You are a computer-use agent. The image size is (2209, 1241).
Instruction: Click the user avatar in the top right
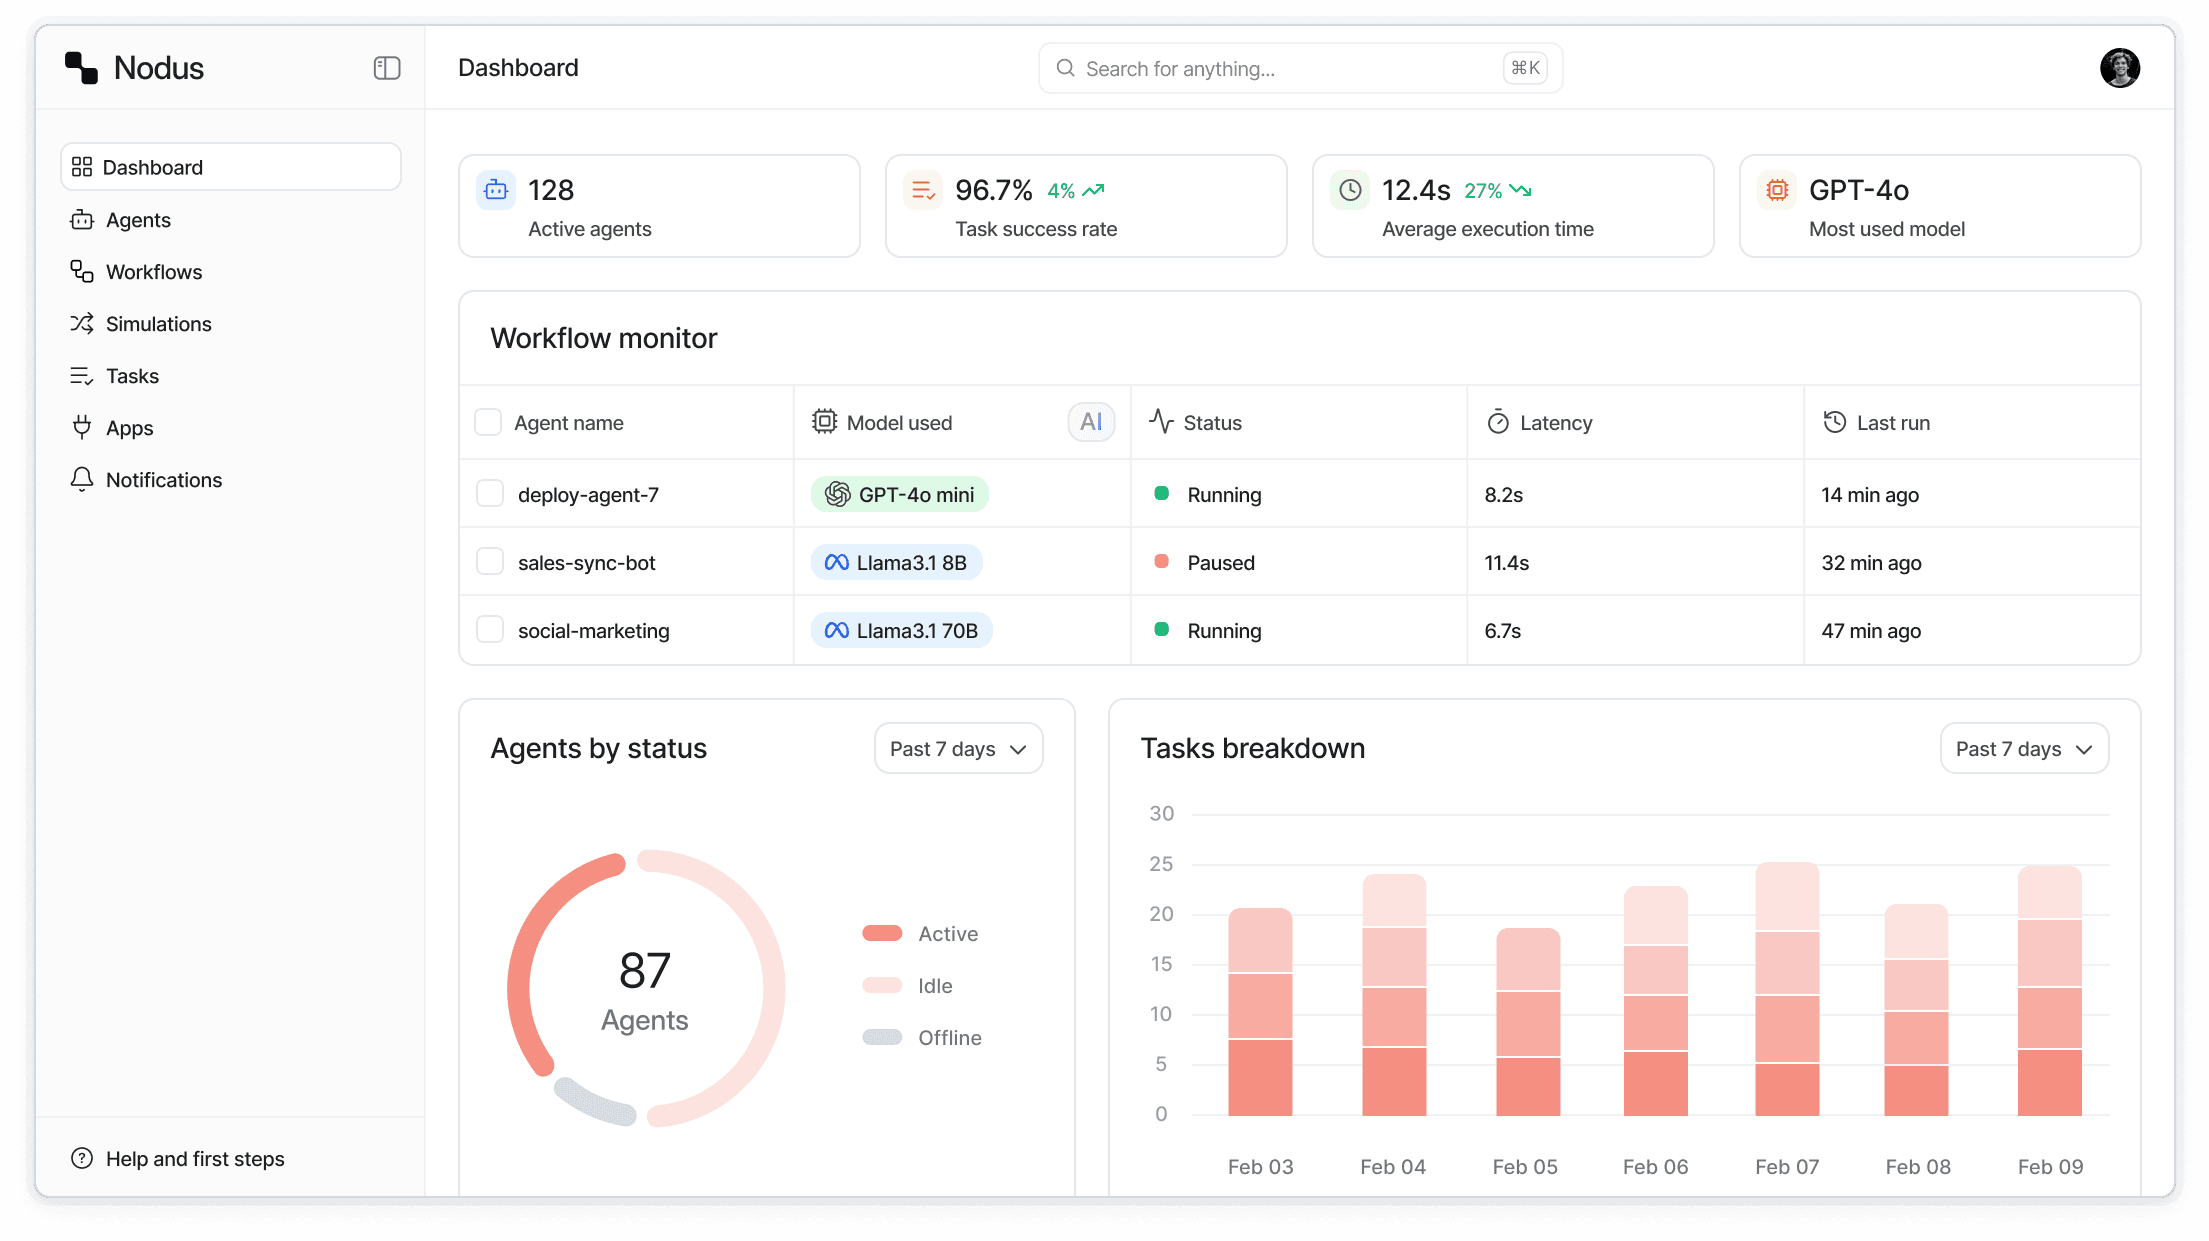click(2119, 67)
